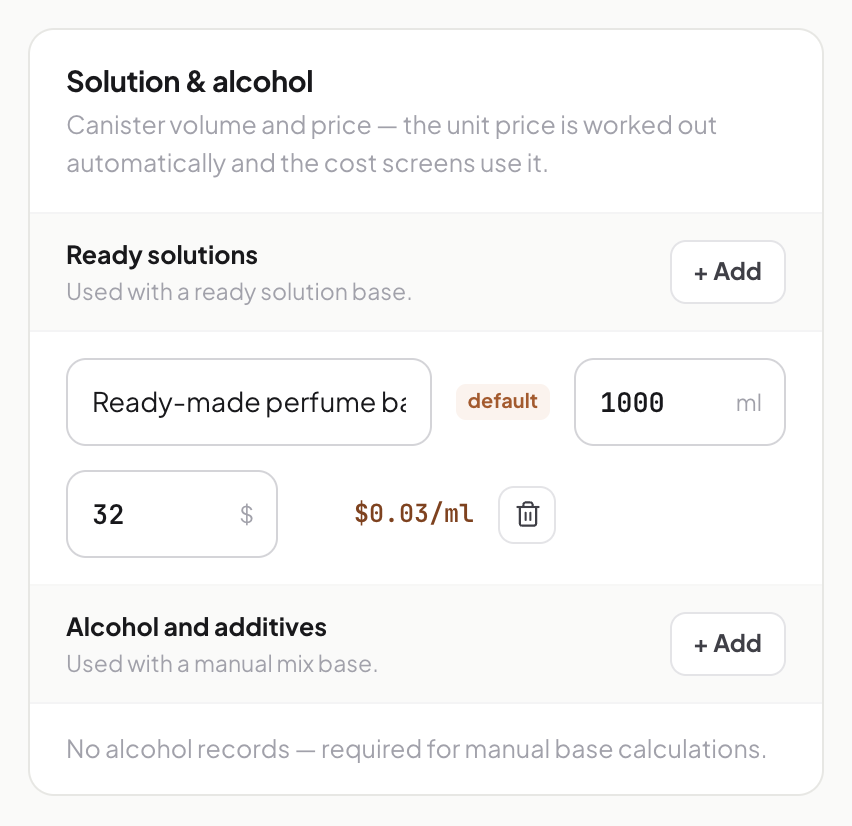Screen dimensions: 852x826
Task: Add a new alcohol or additive
Action: [x=728, y=644]
